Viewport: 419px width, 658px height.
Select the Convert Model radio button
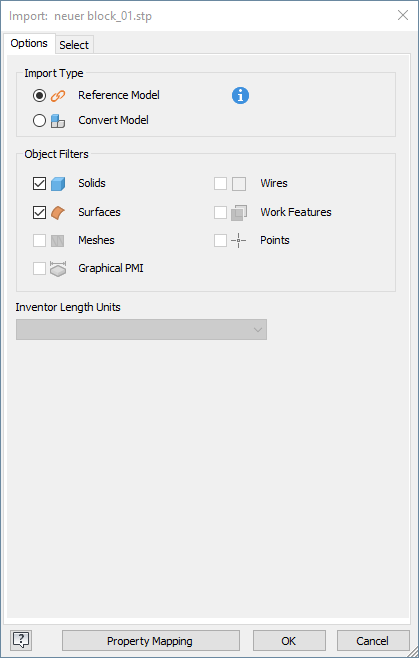(x=39, y=121)
